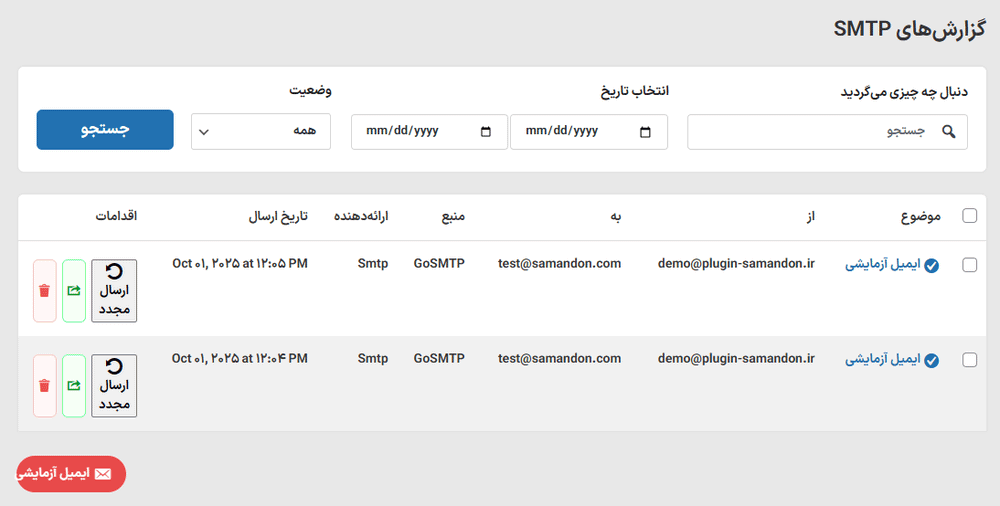
Task: Expand the وضعیت status dropdown
Action: click(260, 131)
